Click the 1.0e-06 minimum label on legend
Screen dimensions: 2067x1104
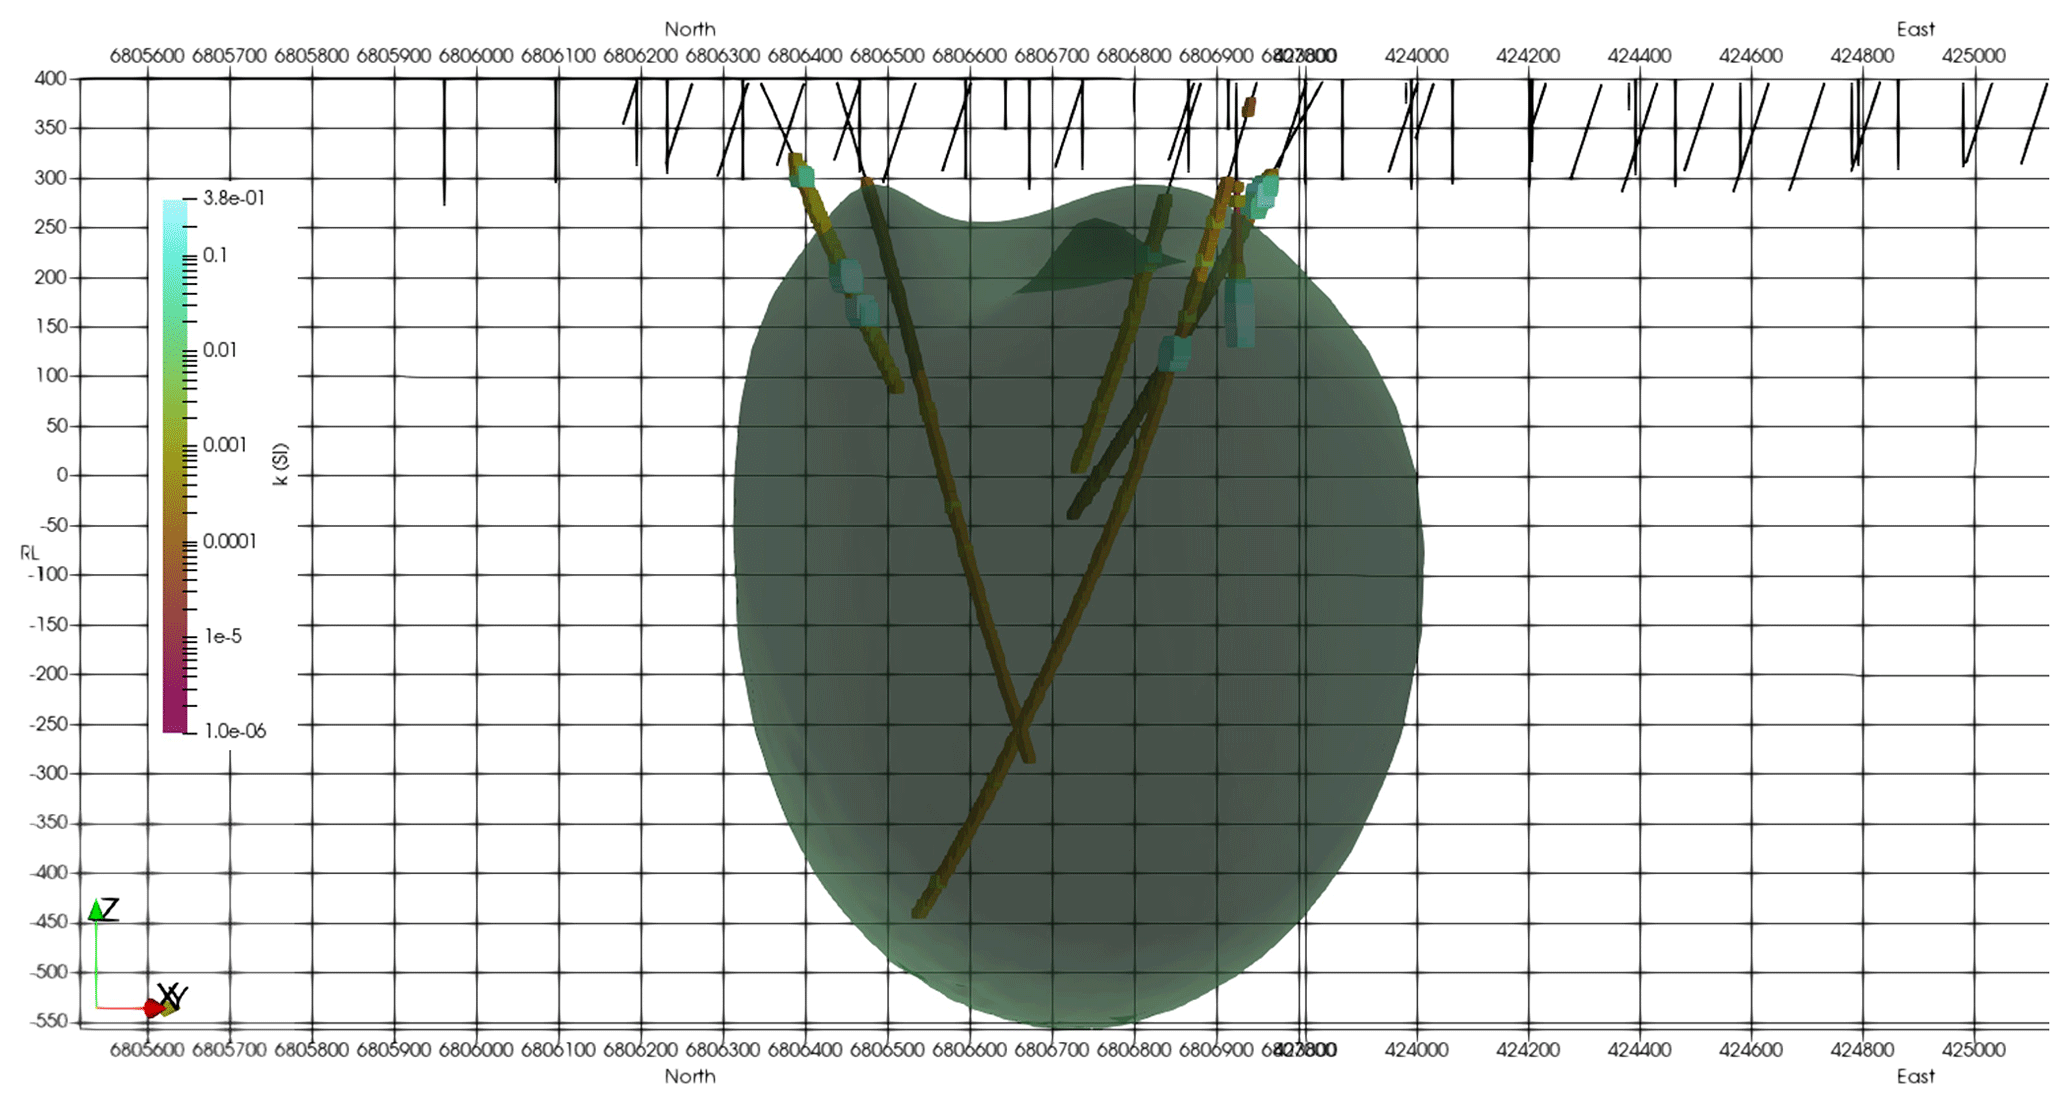pos(235,731)
